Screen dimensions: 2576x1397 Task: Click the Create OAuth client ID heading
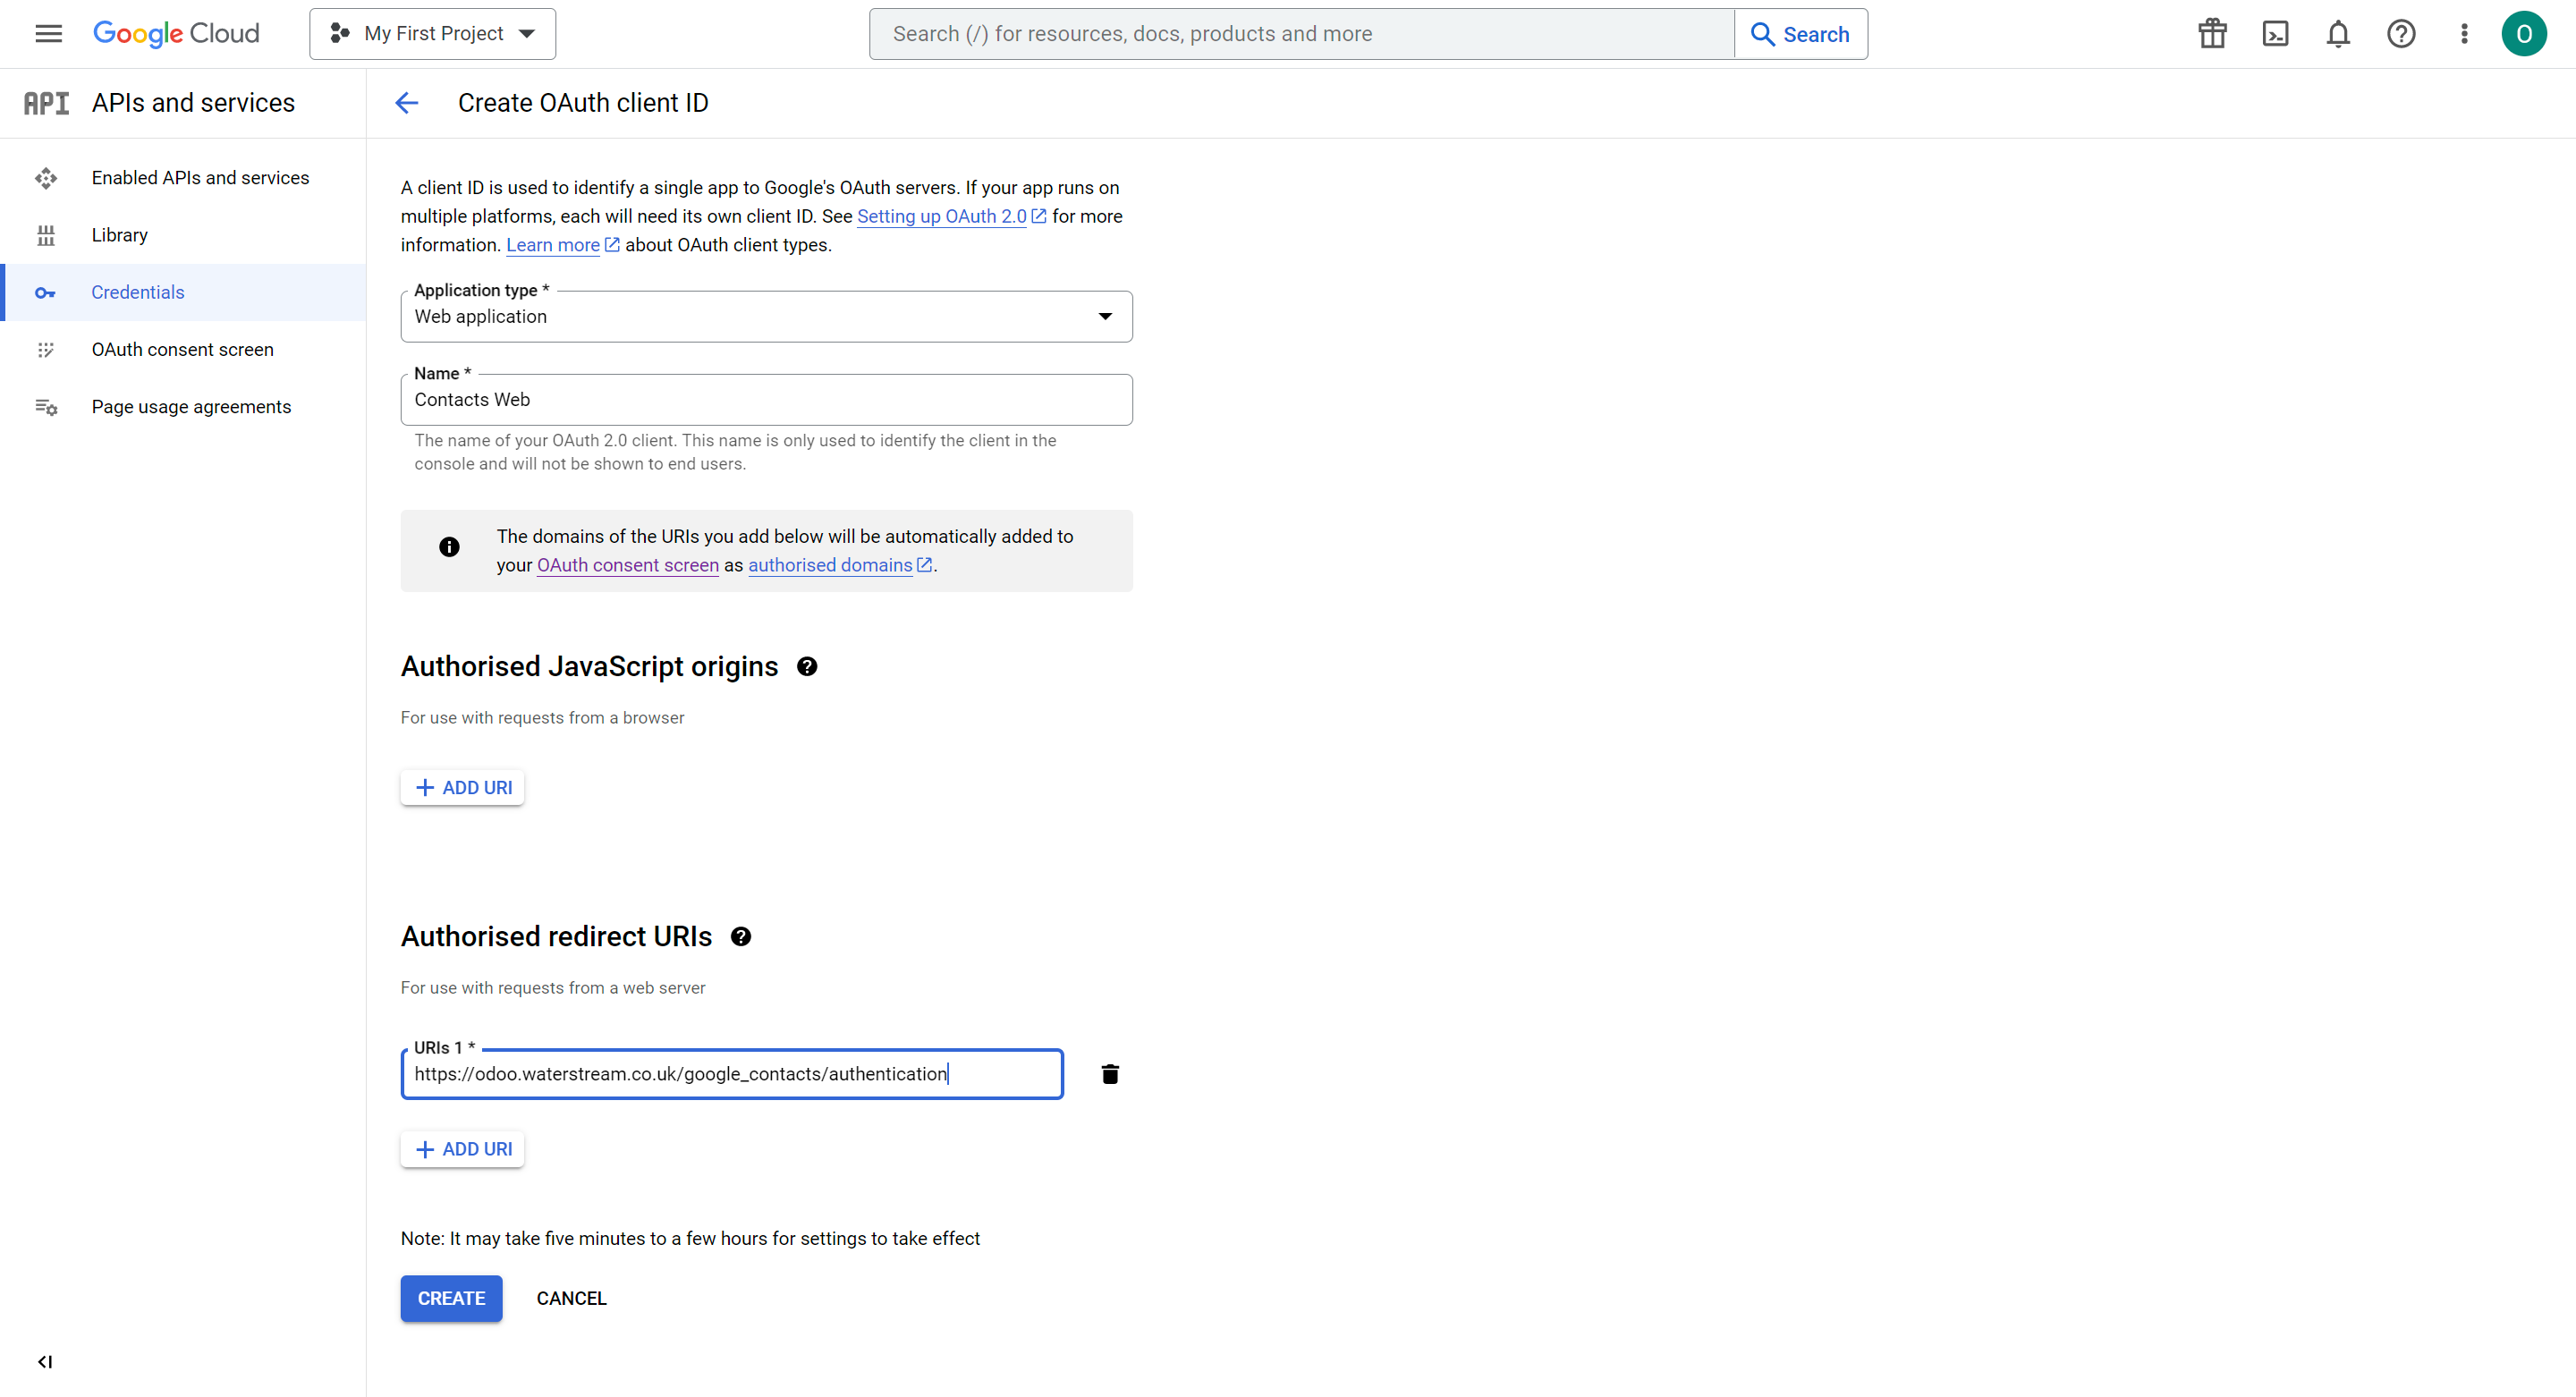(x=583, y=103)
